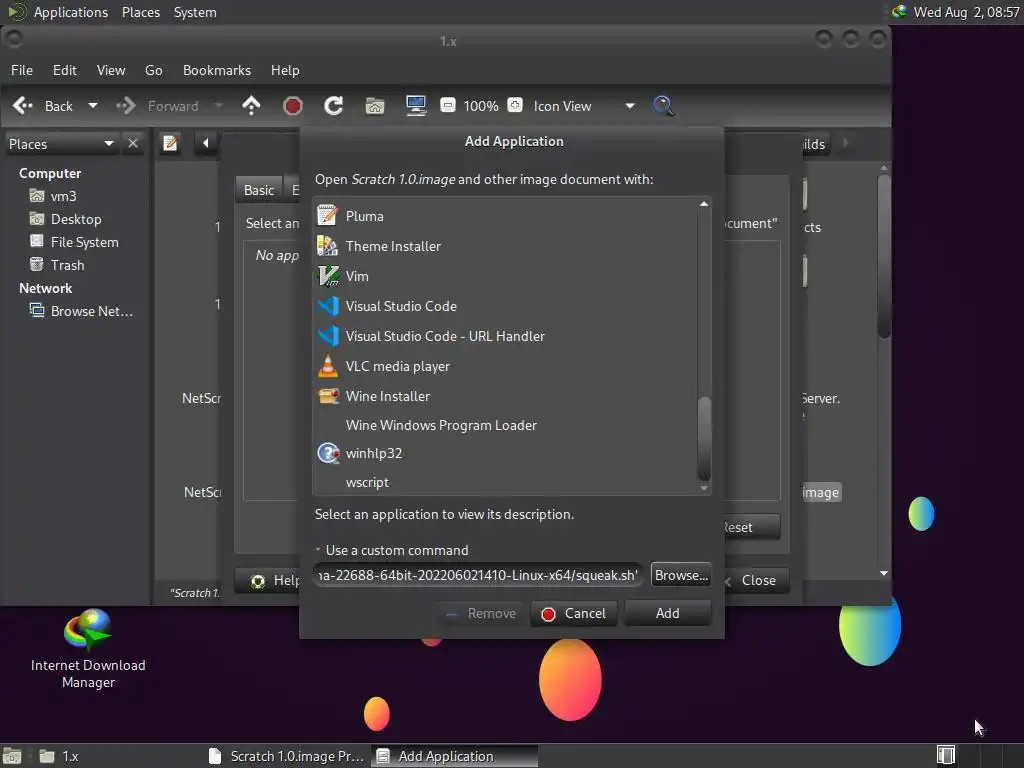
Task: Click the Remove button
Action: tap(481, 613)
